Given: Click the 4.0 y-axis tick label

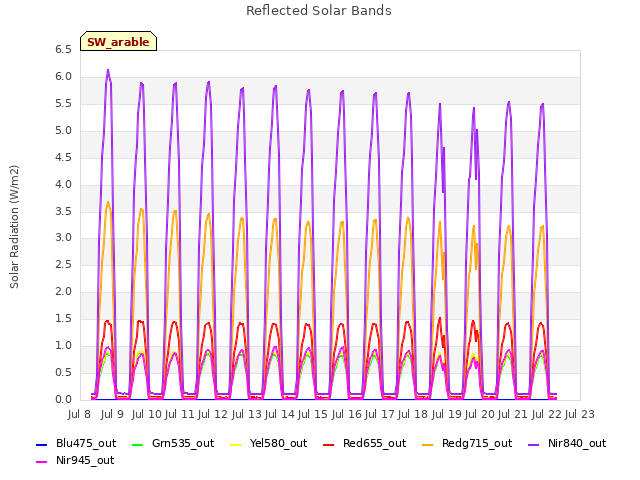Looking at the screenshot, I should tap(63, 184).
